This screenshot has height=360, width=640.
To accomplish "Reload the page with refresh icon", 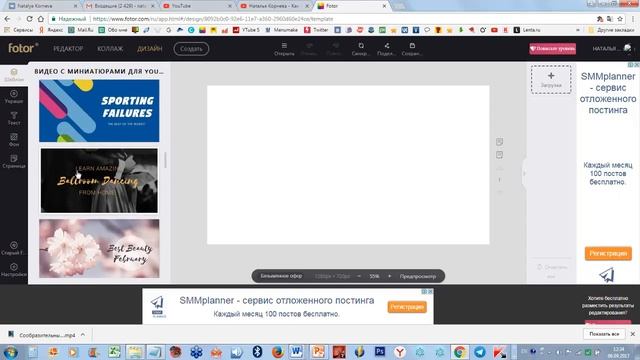I will pyautogui.click(x=29, y=19).
